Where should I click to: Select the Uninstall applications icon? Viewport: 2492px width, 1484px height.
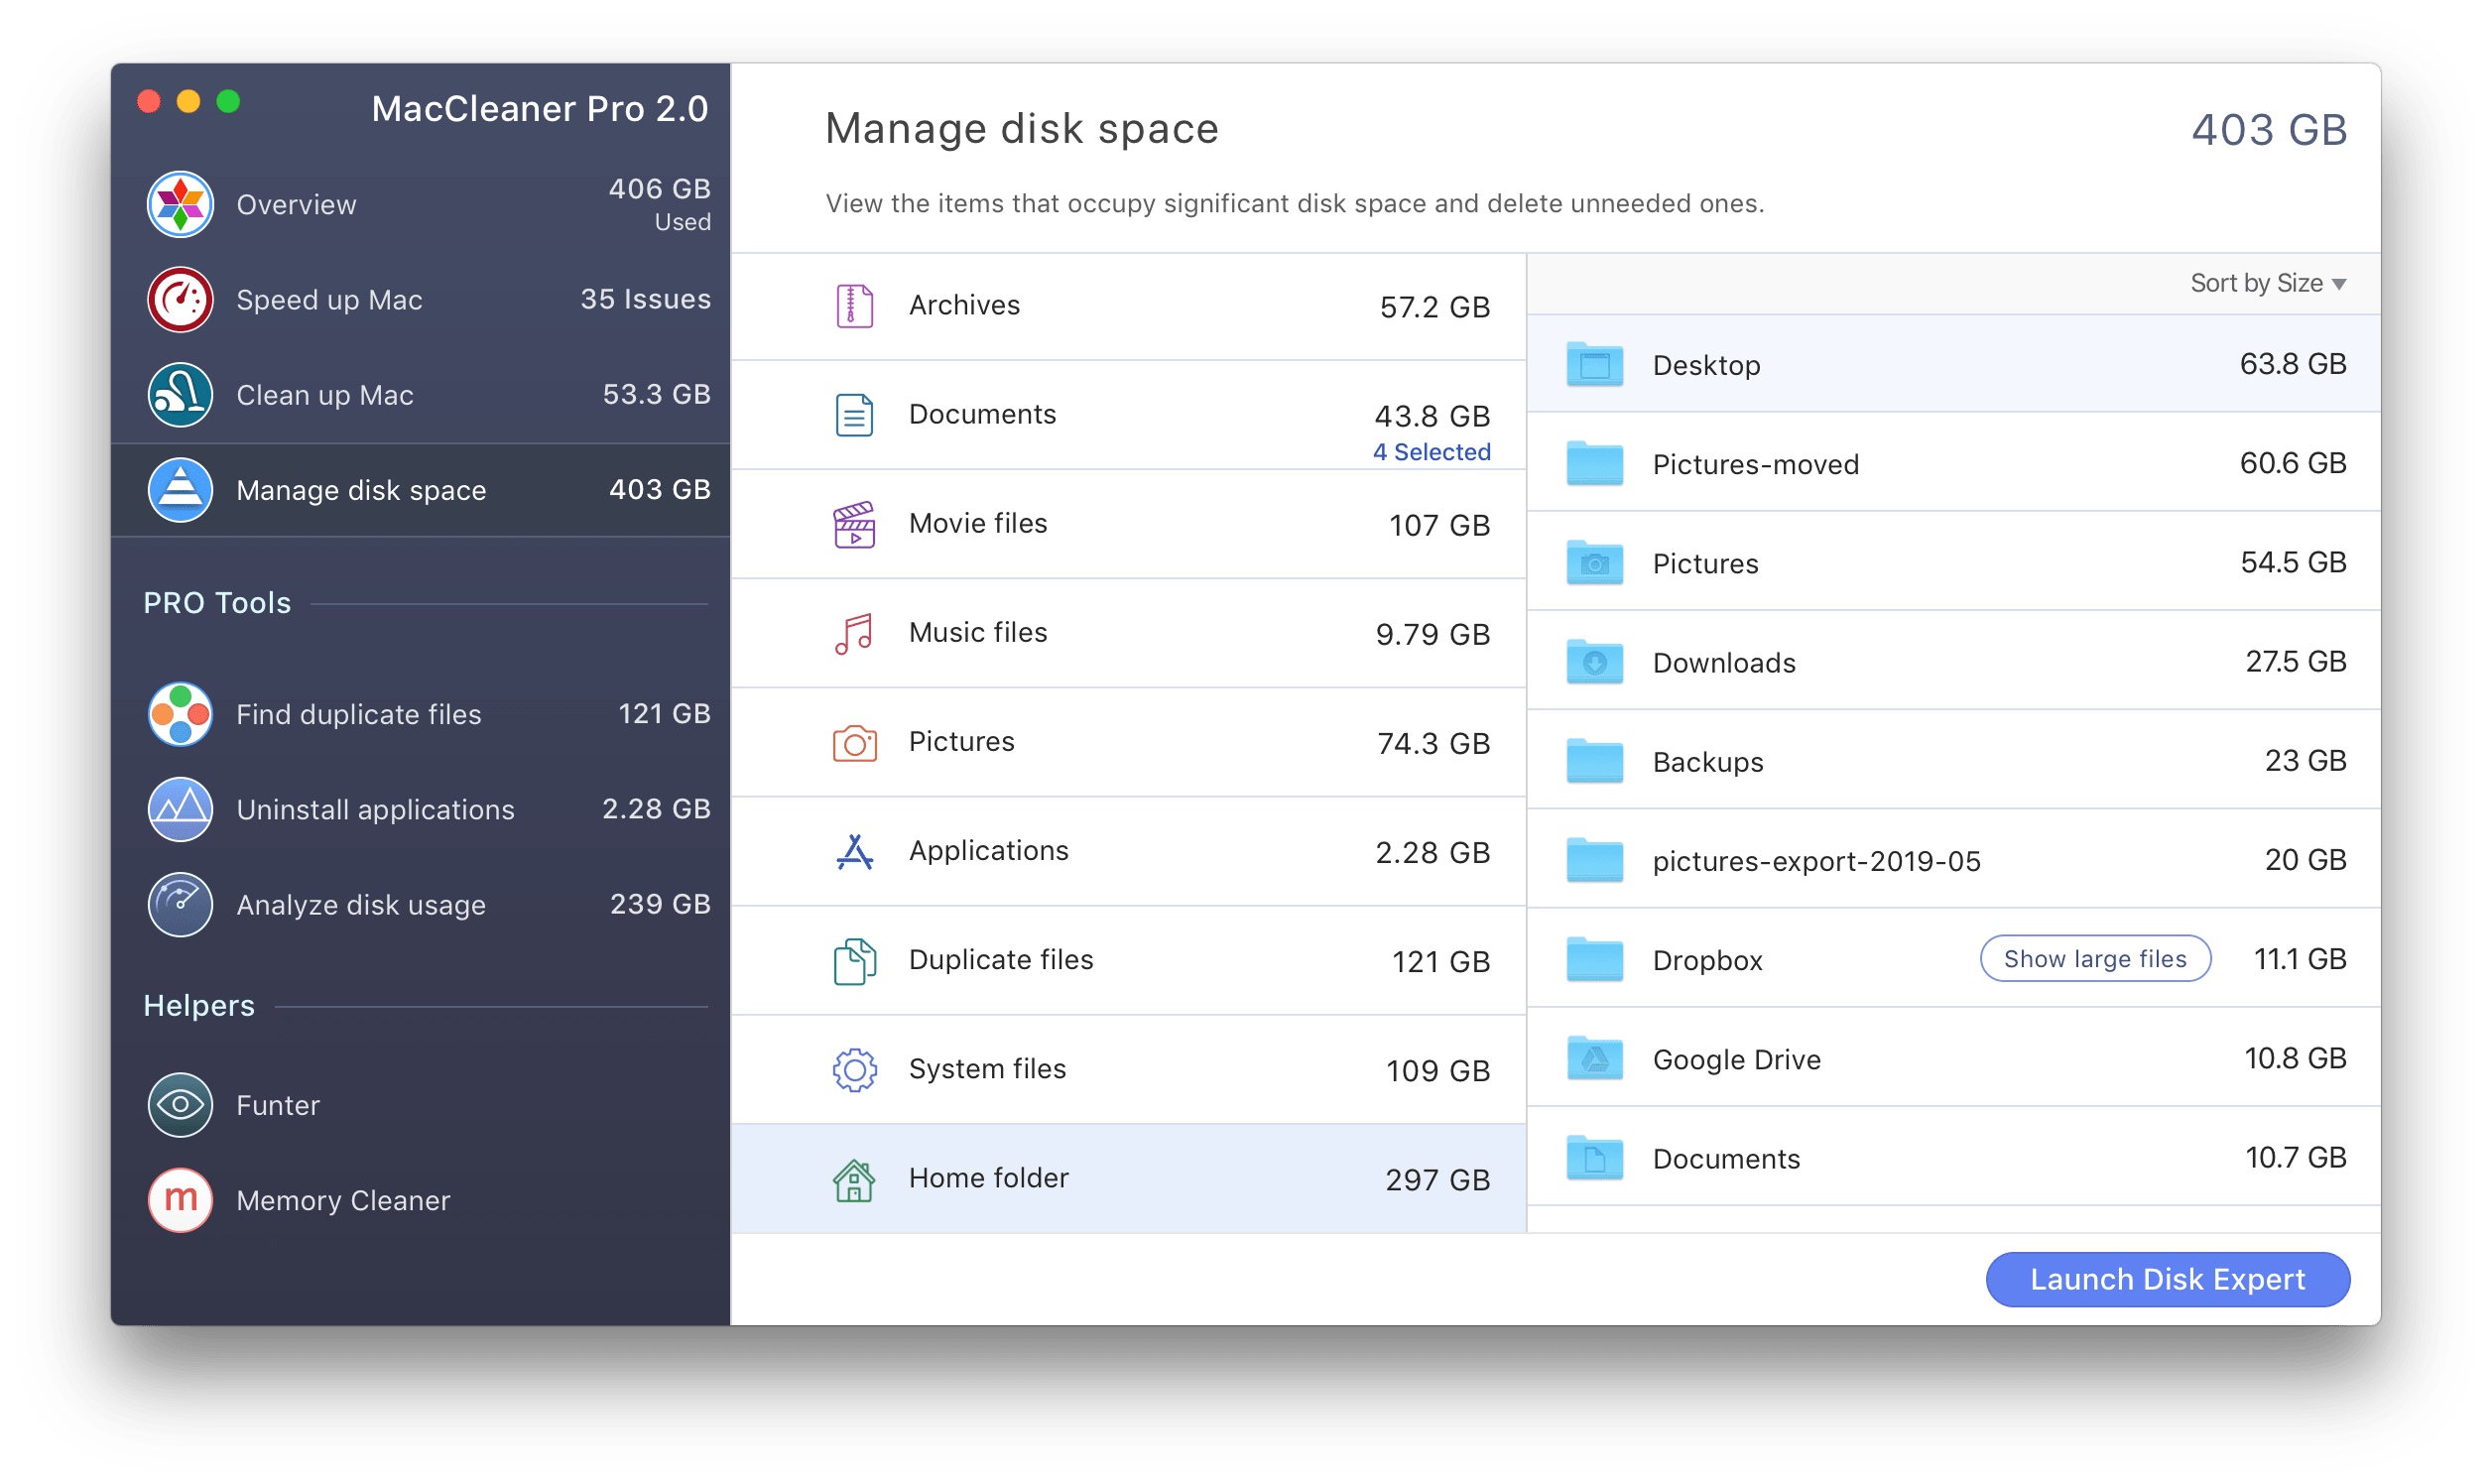coord(184,809)
